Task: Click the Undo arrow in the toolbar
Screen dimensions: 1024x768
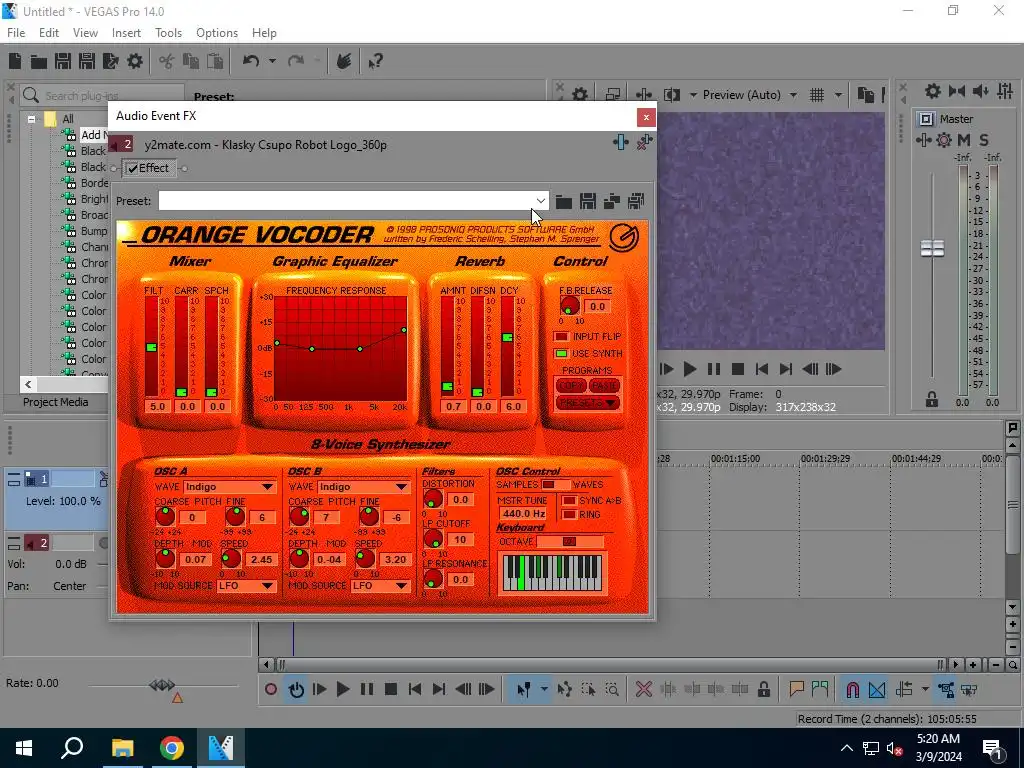Action: [251, 61]
